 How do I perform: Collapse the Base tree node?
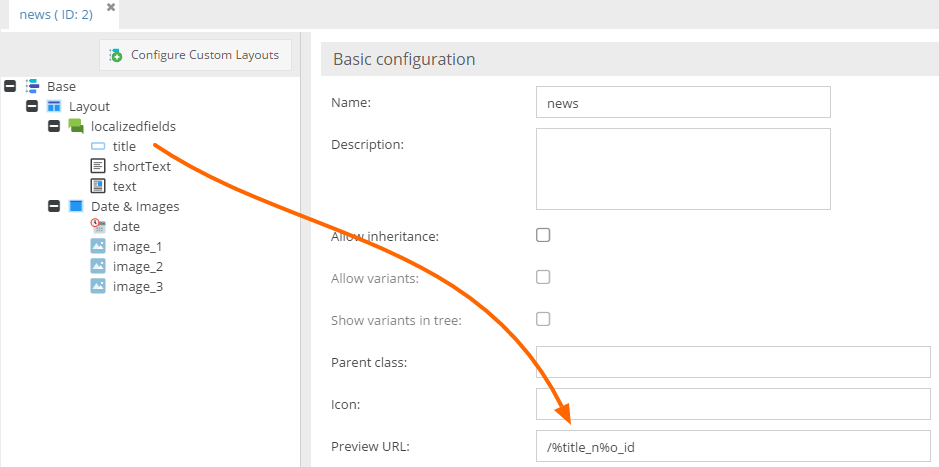[x=10, y=86]
